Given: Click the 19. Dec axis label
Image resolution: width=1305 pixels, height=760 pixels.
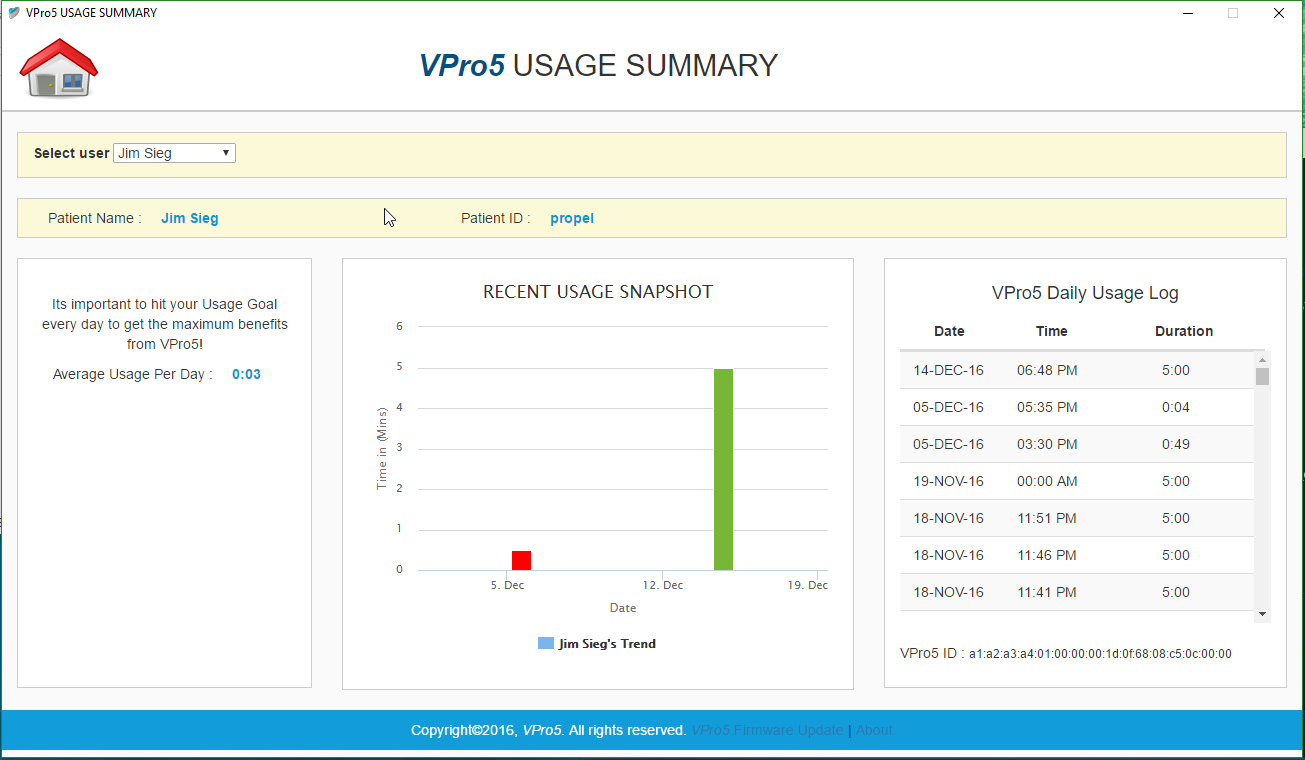Looking at the screenshot, I should click(808, 585).
